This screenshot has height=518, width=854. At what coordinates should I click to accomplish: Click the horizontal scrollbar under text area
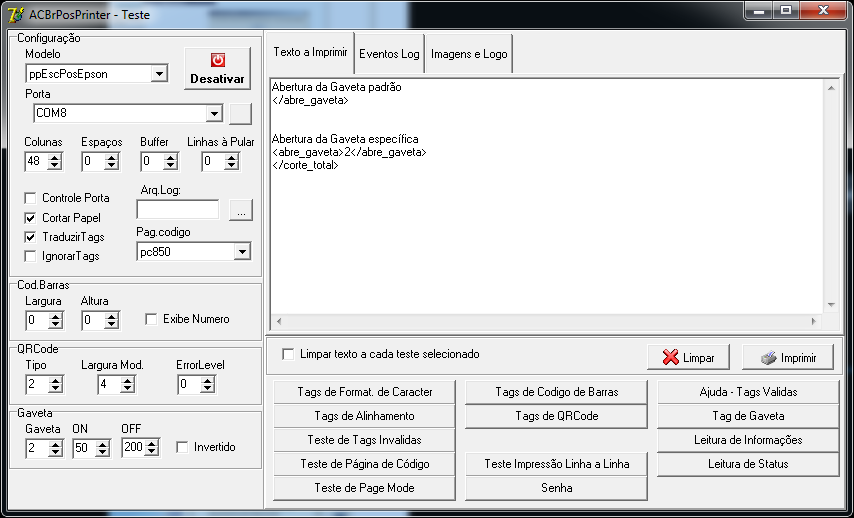pyautogui.click(x=546, y=321)
